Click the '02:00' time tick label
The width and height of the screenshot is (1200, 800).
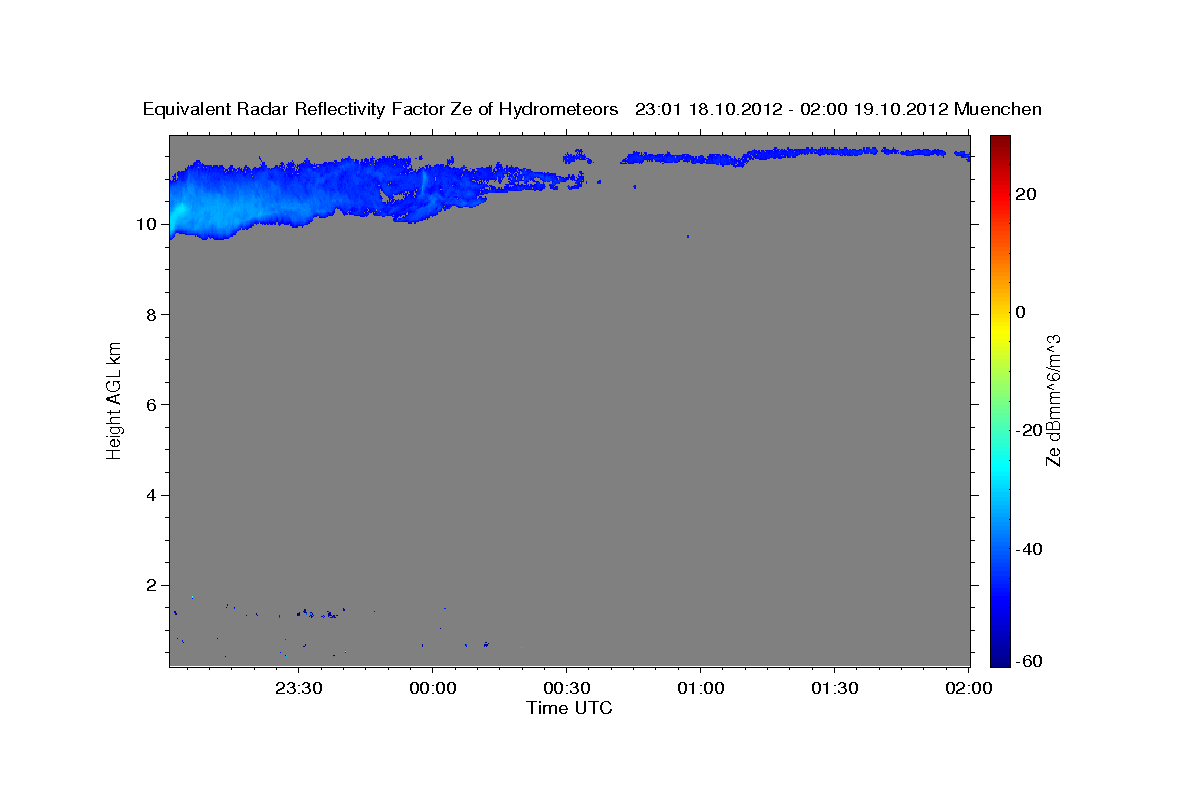click(x=969, y=688)
